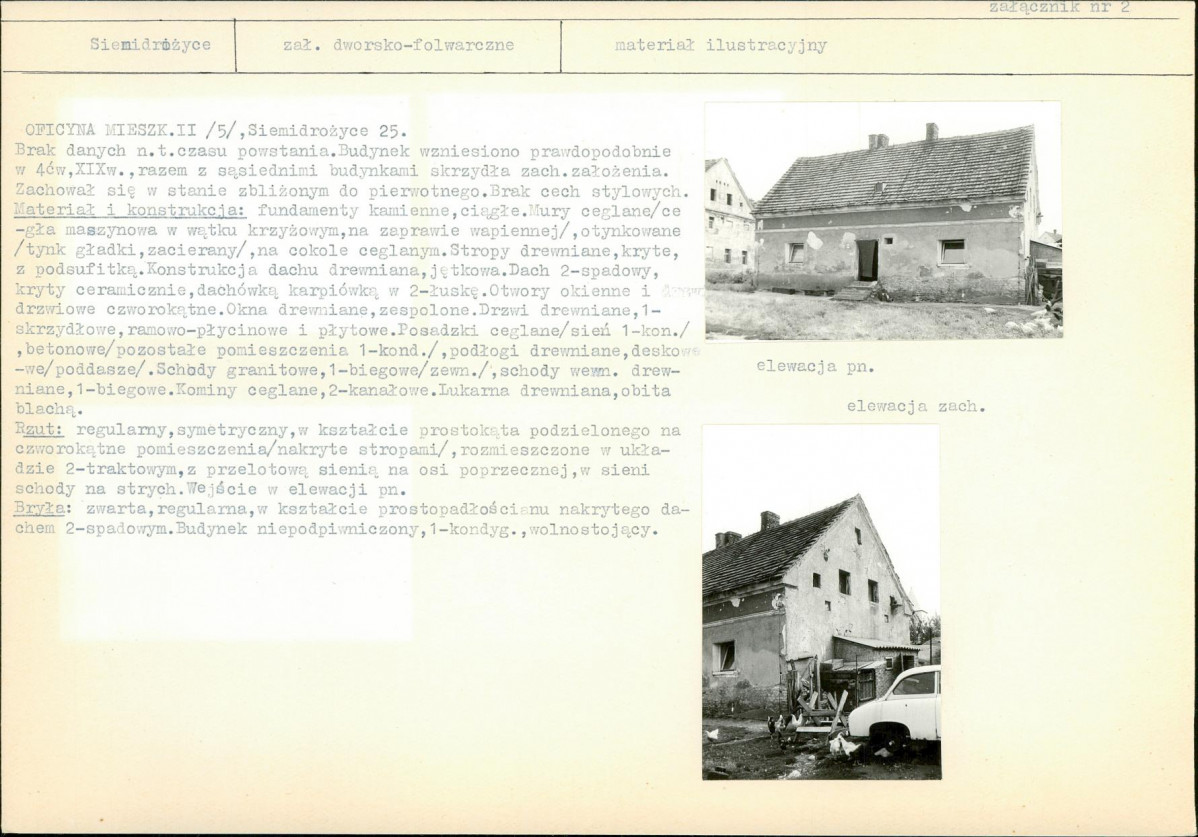
Task: Click the 'Siemidrożyce' header cell
Action: click(118, 46)
